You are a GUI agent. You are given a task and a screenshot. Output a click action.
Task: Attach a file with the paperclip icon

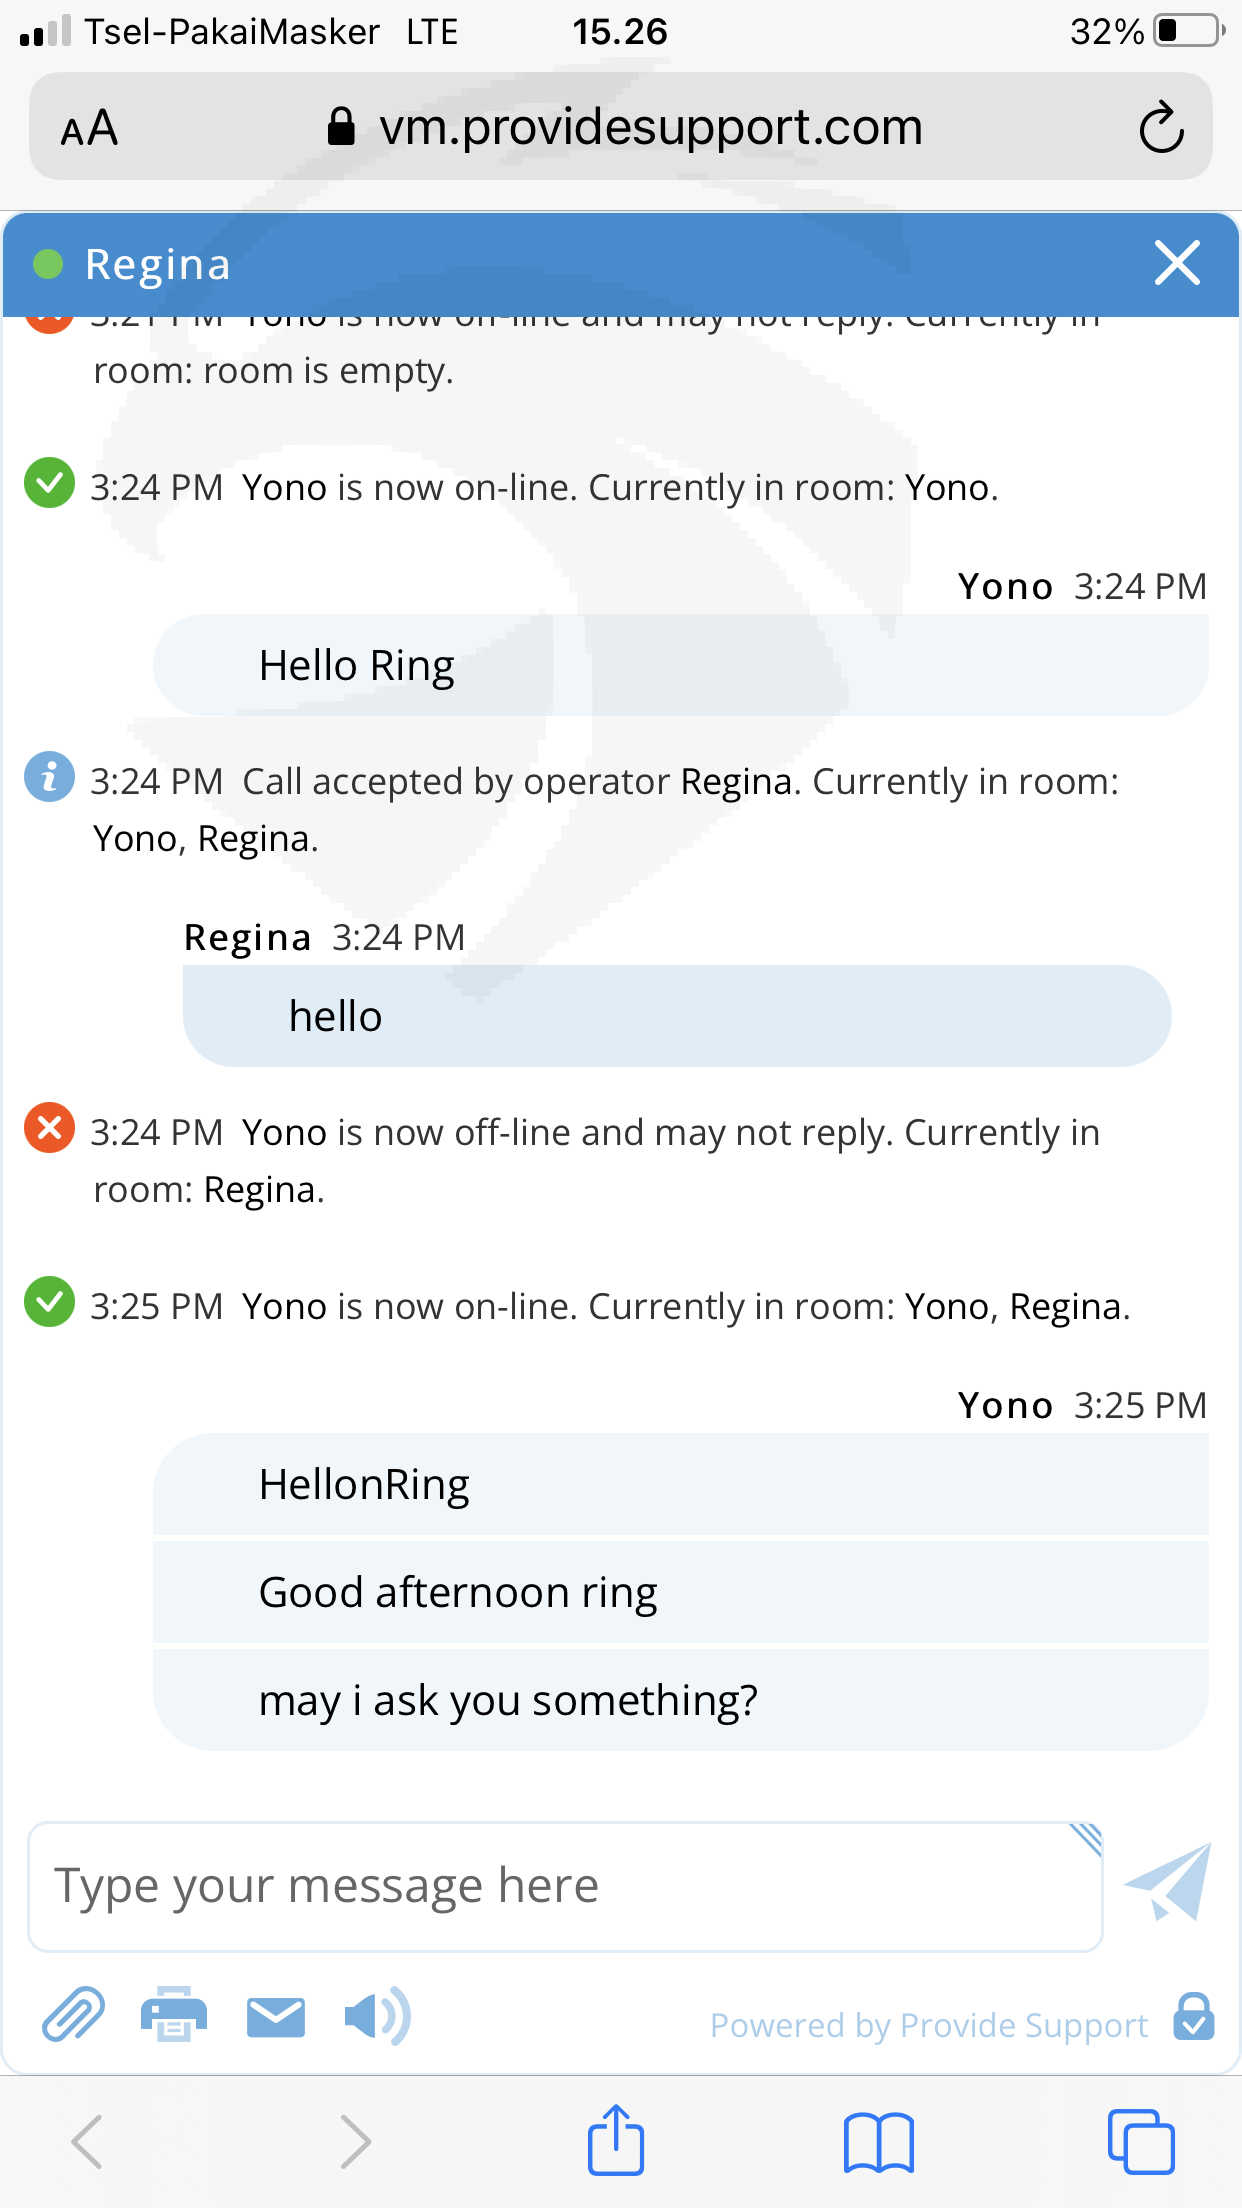point(73,2015)
